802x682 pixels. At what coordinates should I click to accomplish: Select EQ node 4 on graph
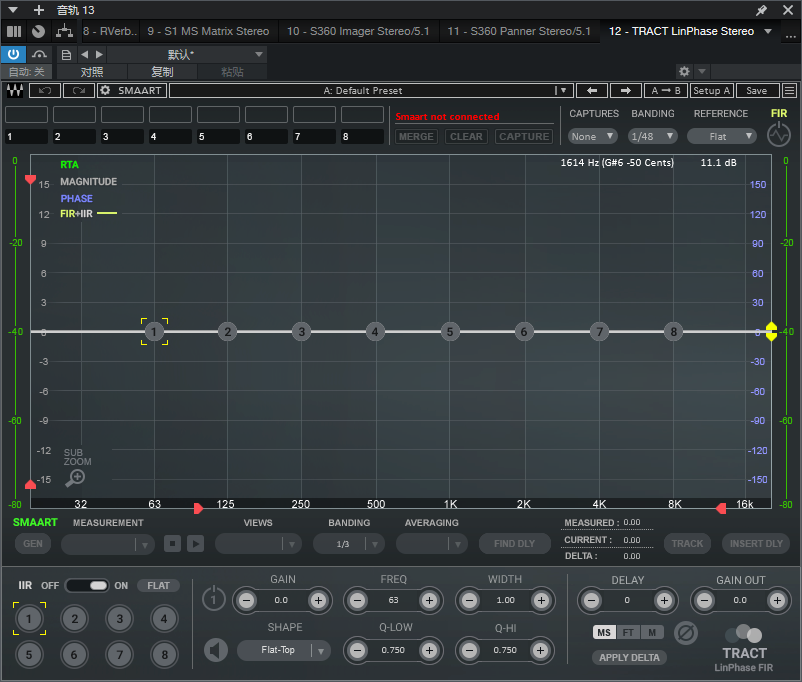tap(375, 332)
